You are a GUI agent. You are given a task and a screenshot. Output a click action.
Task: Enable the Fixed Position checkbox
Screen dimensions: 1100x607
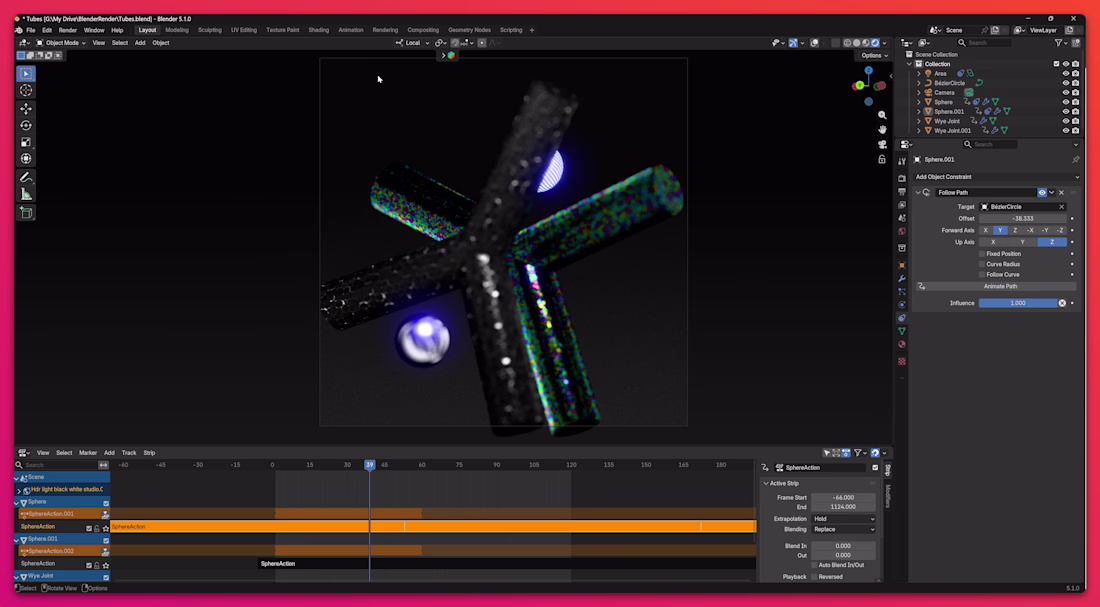click(x=982, y=254)
